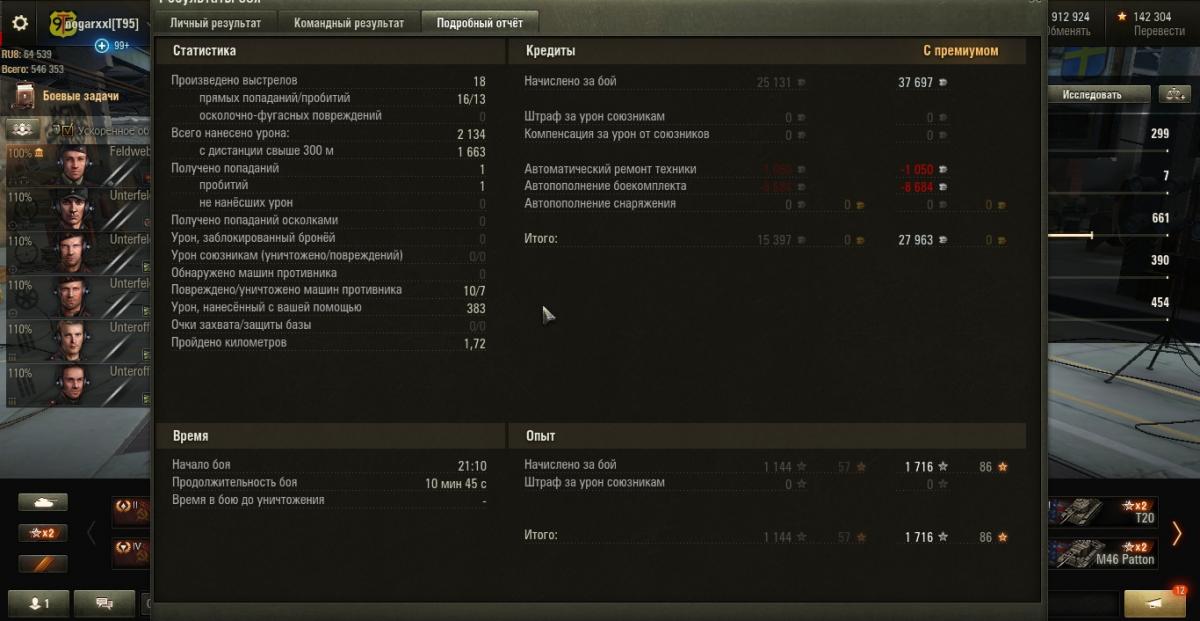Open the vehicle comparison scales icon
This screenshot has height=621, width=1200.
tap(1173, 94)
